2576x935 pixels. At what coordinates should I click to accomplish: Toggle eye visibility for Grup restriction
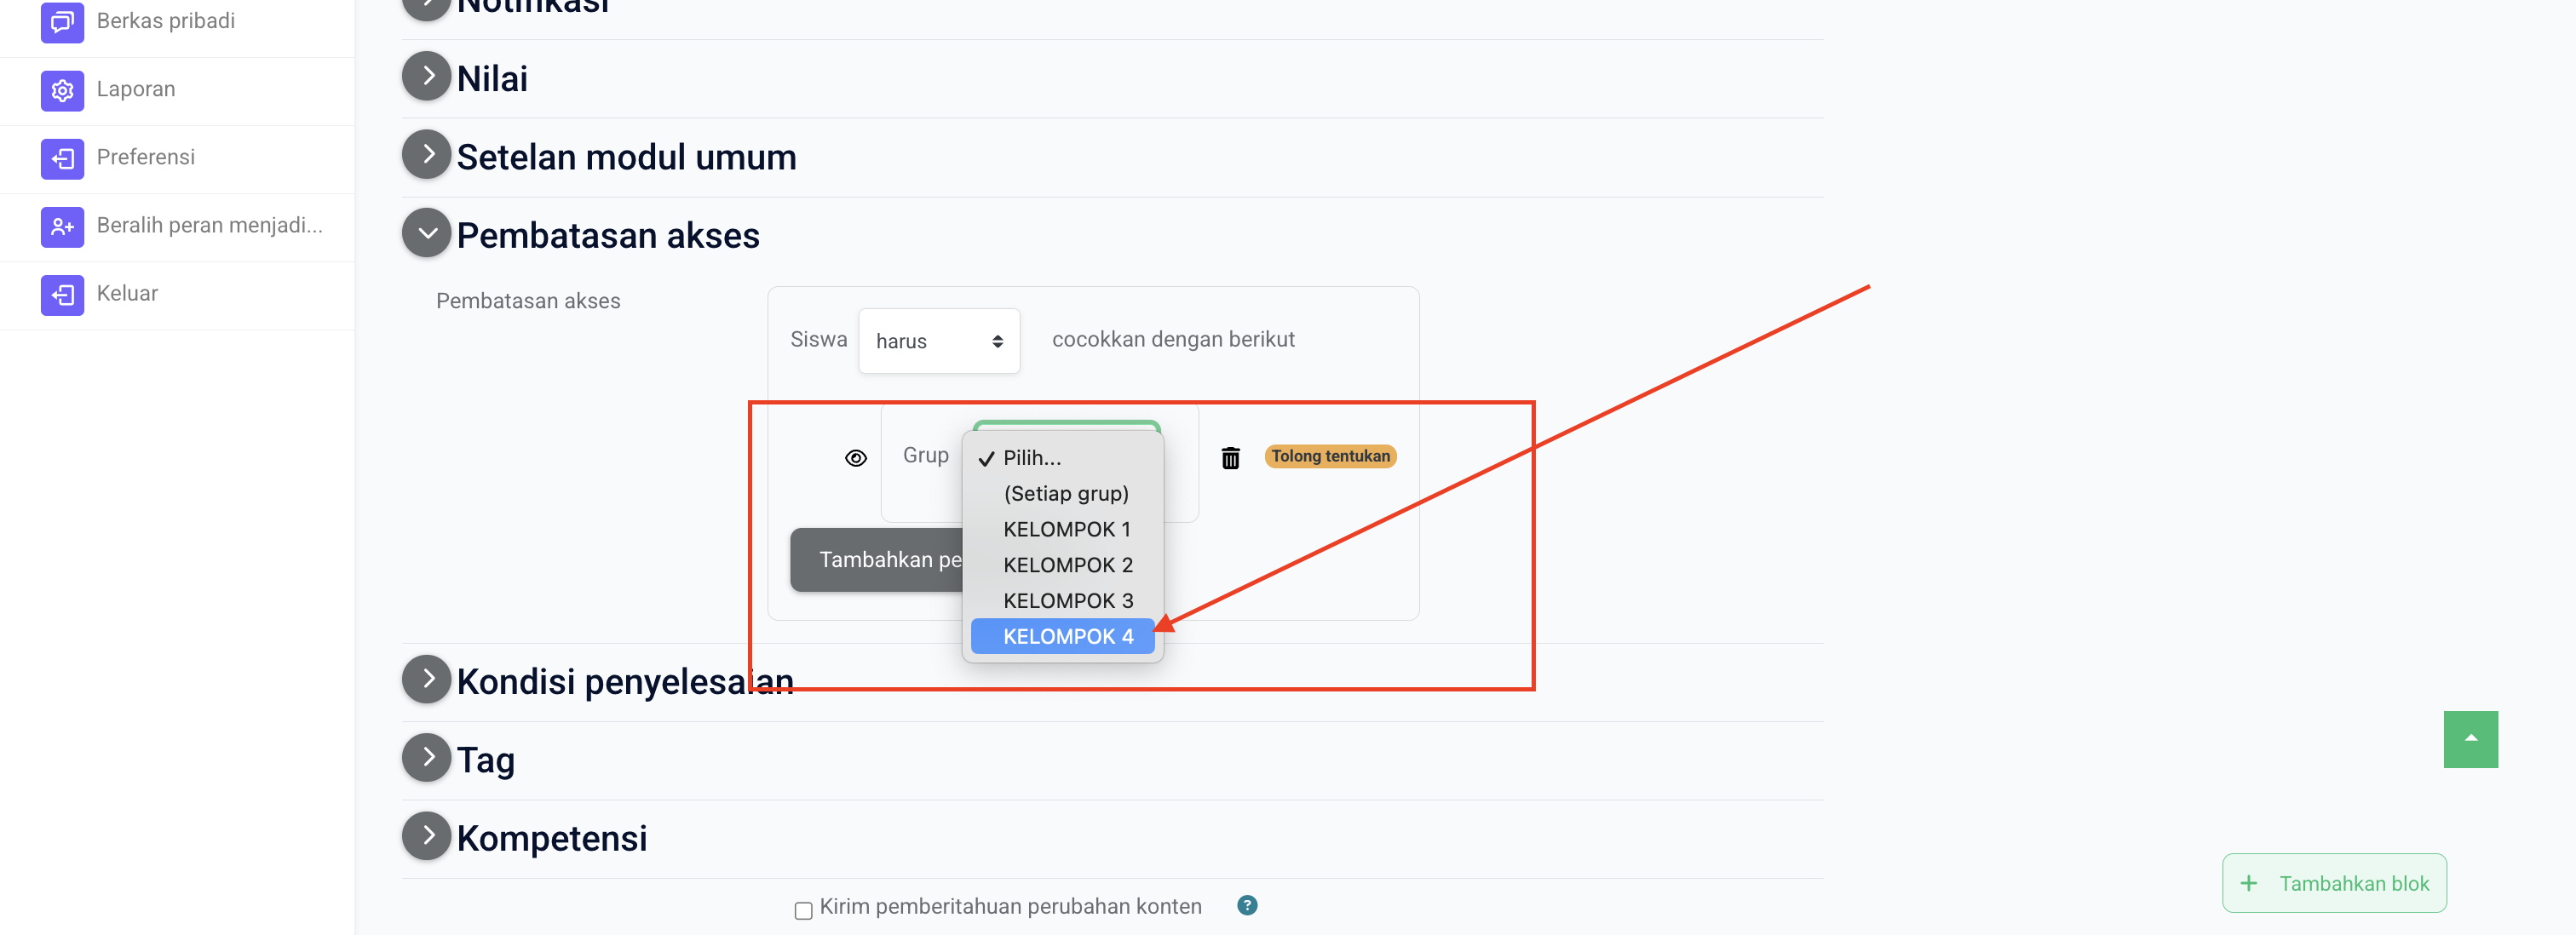tap(855, 458)
